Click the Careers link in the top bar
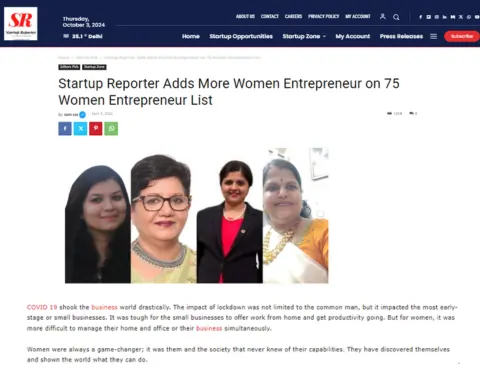The height and width of the screenshot is (370, 480). [293, 16]
